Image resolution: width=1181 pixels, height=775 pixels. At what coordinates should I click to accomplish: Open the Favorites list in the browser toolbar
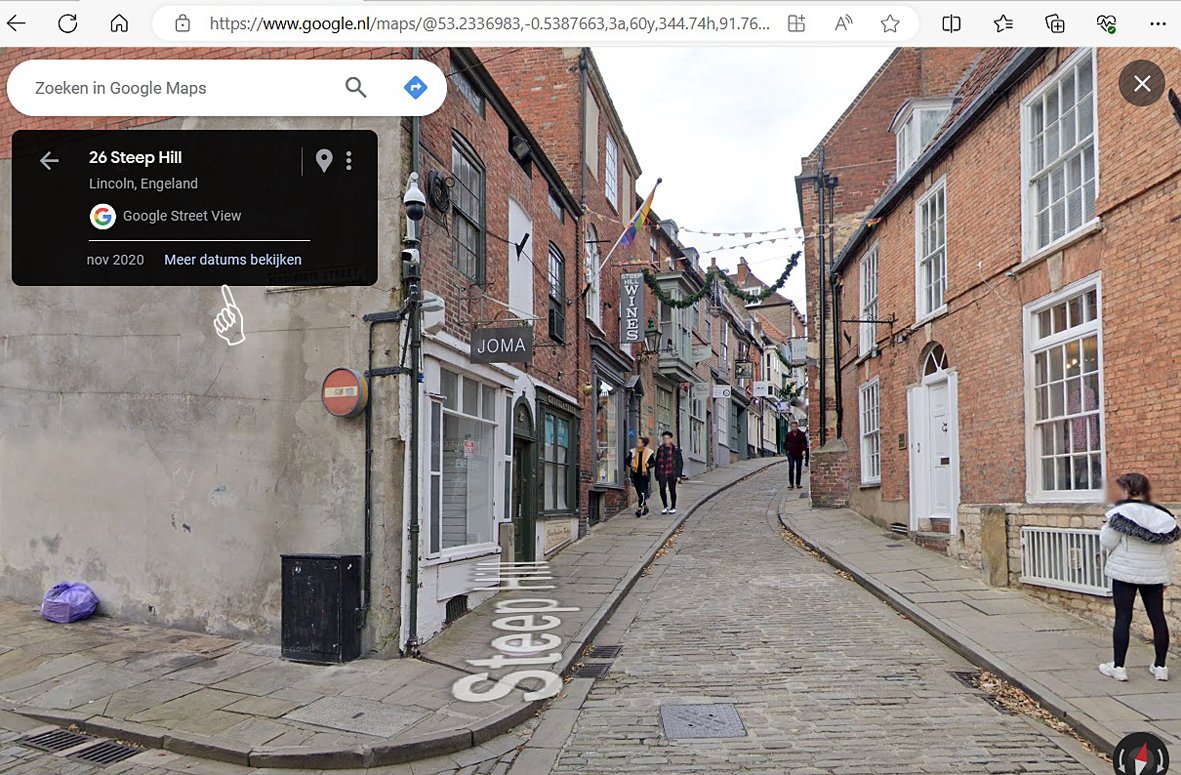click(1003, 24)
